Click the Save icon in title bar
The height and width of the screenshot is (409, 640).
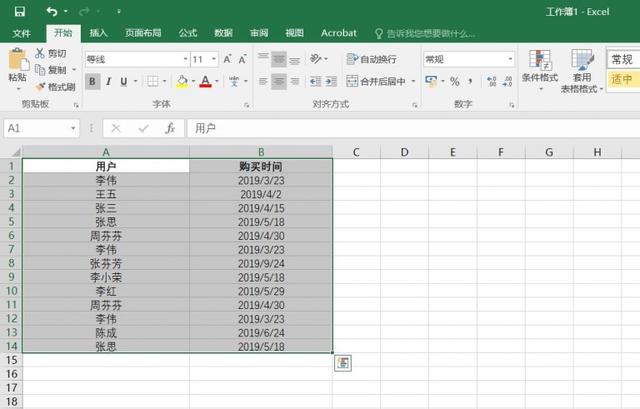click(x=20, y=11)
